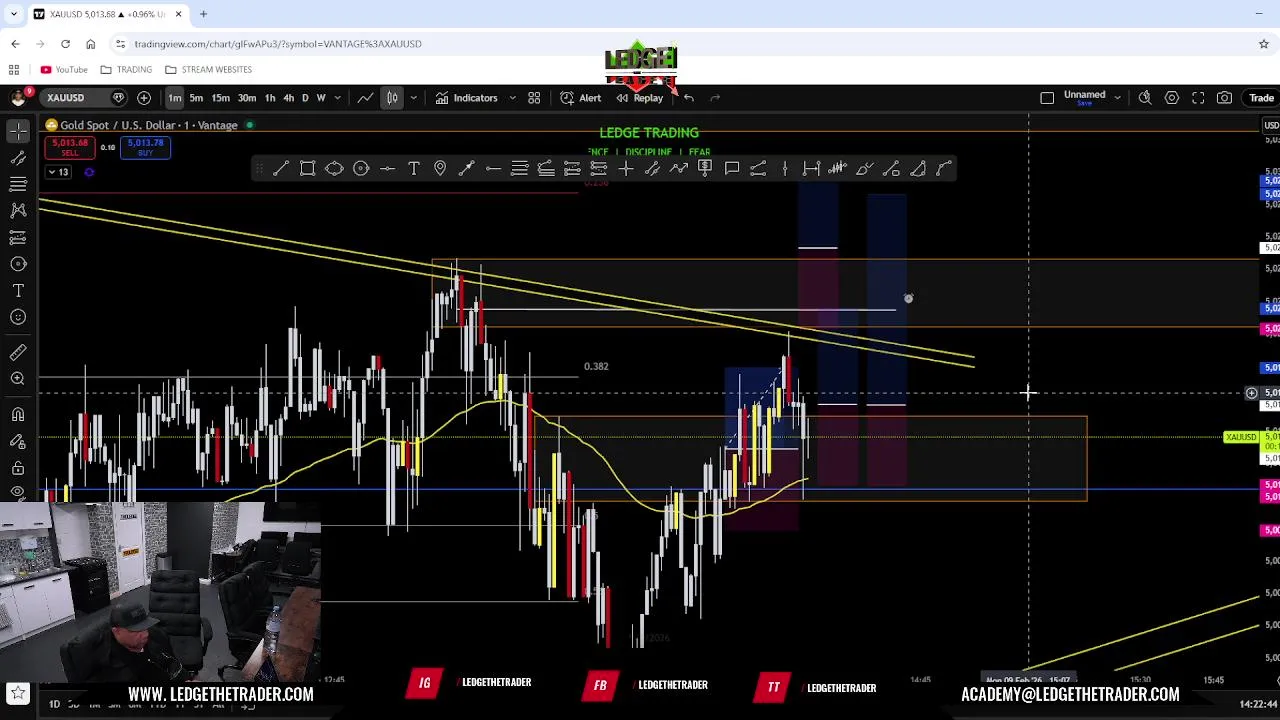Image resolution: width=1280 pixels, height=720 pixels.
Task: Toggle hide all drawings eye icon
Action: 18,491
